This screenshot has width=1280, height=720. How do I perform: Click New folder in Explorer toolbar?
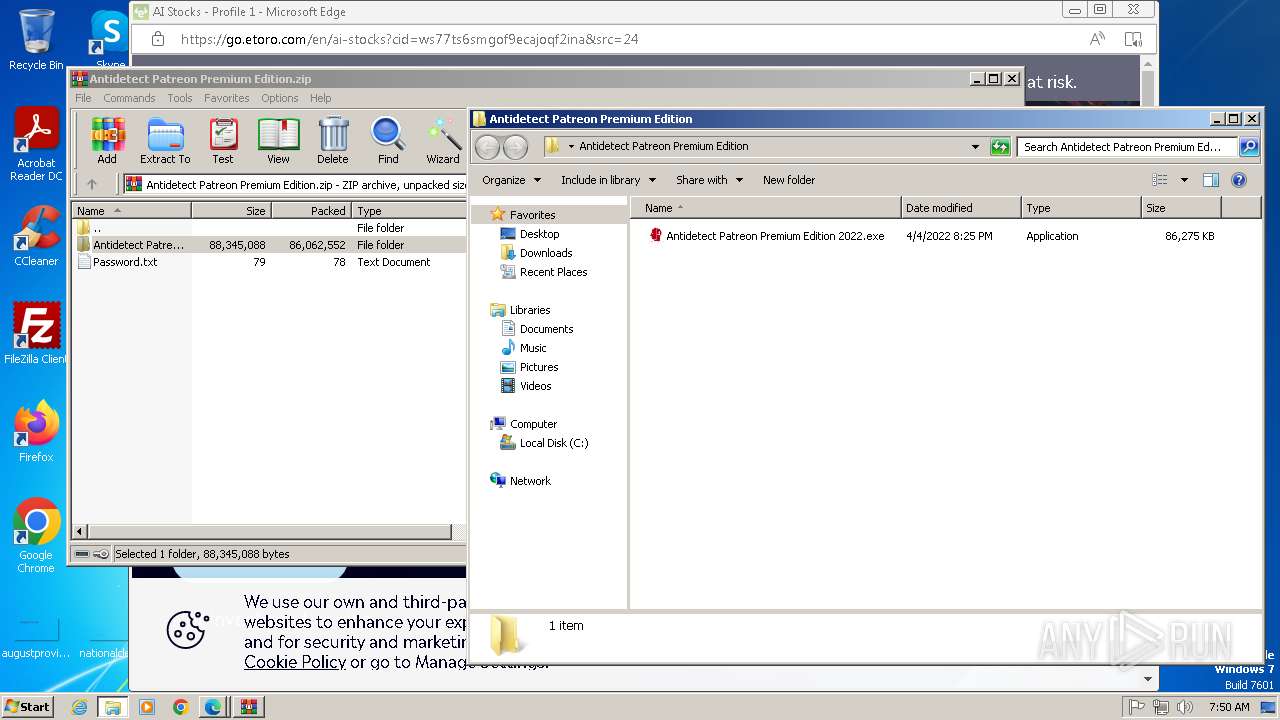(x=789, y=180)
